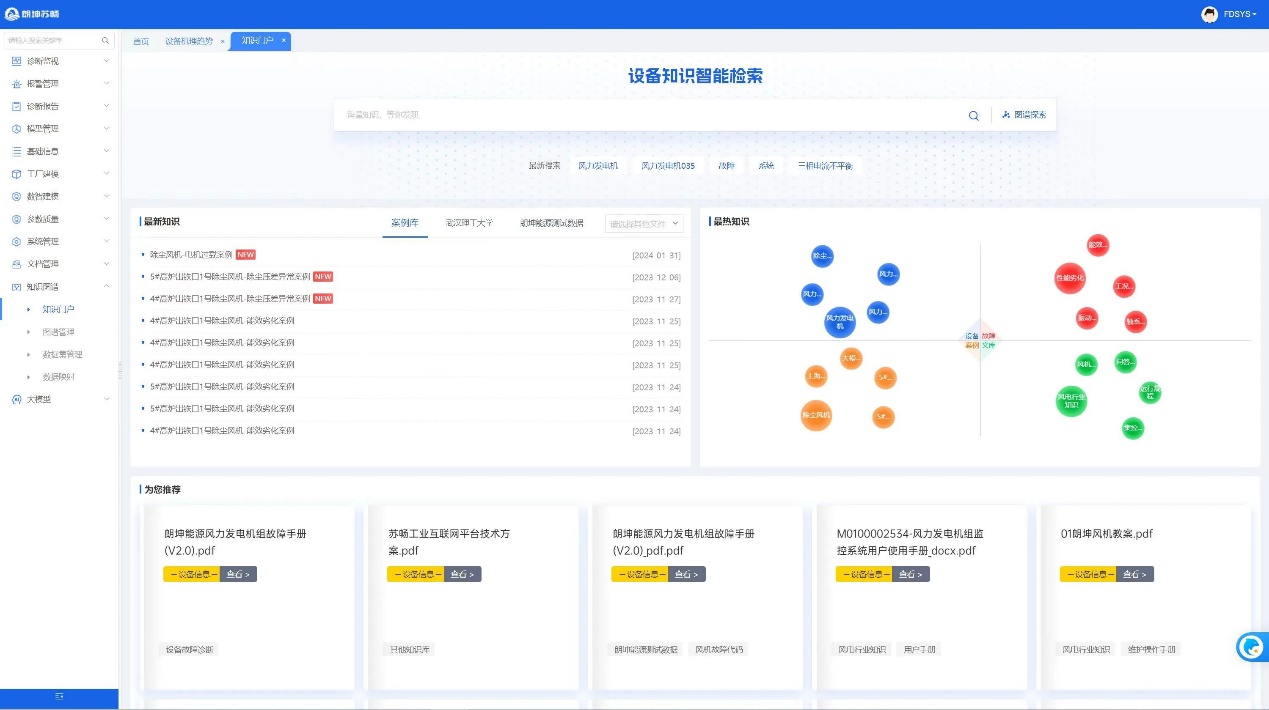Click the 数智建模 sidebar icon

pyautogui.click(x=16, y=196)
